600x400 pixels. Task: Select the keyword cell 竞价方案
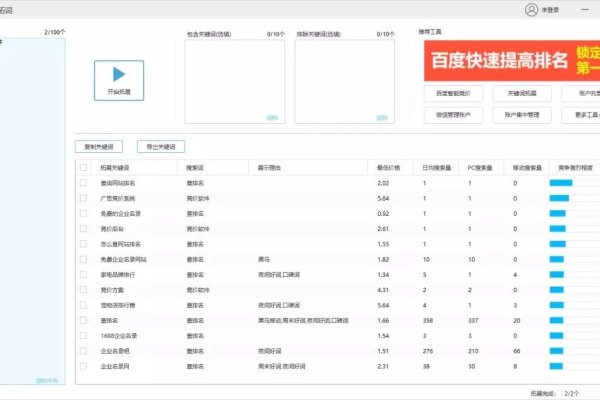pos(112,290)
